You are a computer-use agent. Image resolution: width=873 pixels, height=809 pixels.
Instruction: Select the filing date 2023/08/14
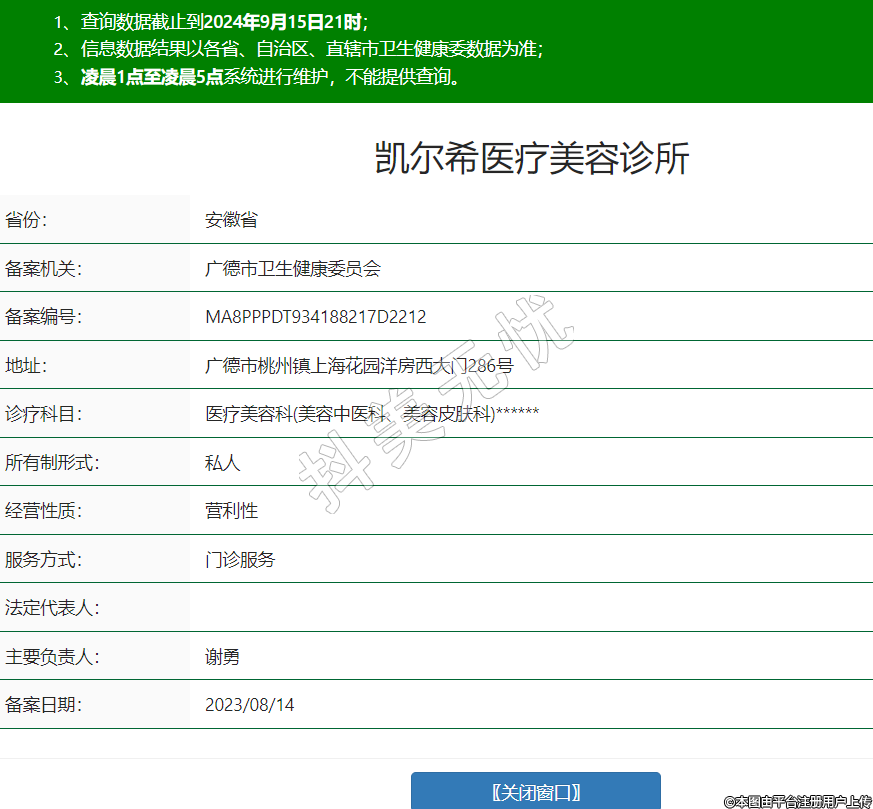pyautogui.click(x=250, y=705)
